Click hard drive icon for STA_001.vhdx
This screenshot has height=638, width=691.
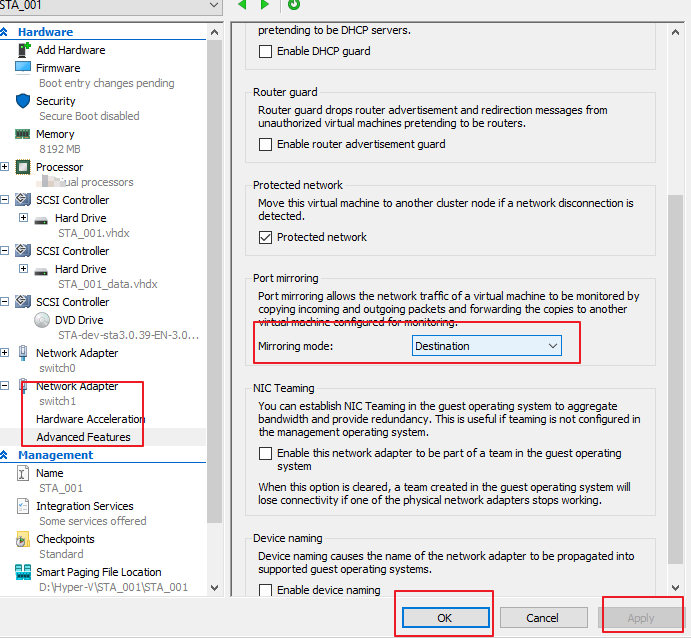coord(41,220)
